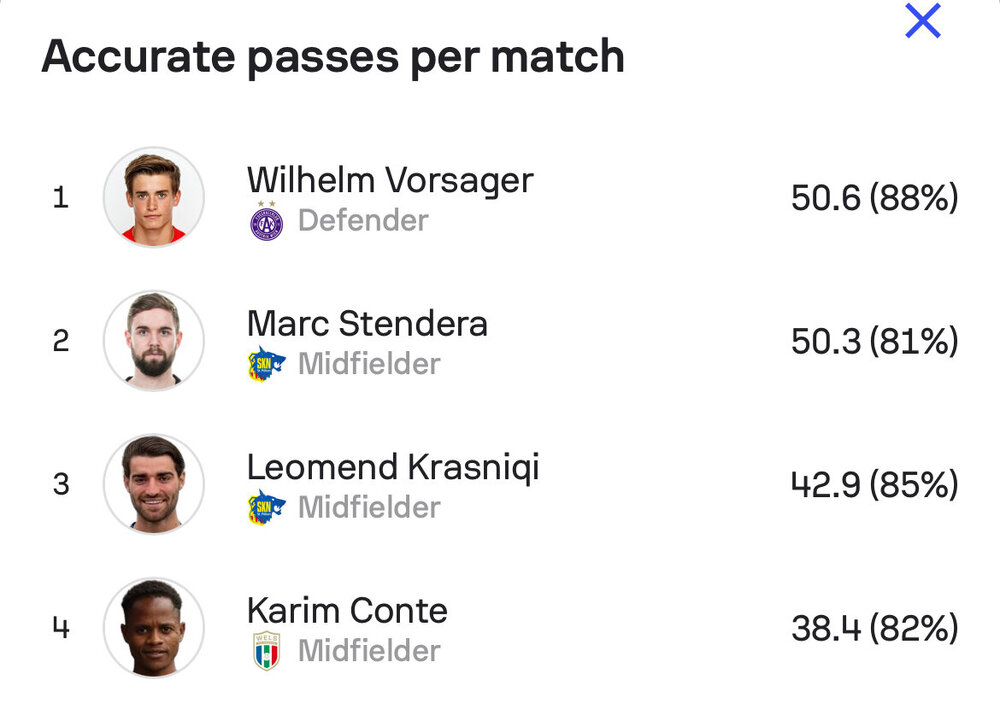The width and height of the screenshot is (1000, 715).
Task: Click rank number 1 in the list
Action: tap(61, 197)
